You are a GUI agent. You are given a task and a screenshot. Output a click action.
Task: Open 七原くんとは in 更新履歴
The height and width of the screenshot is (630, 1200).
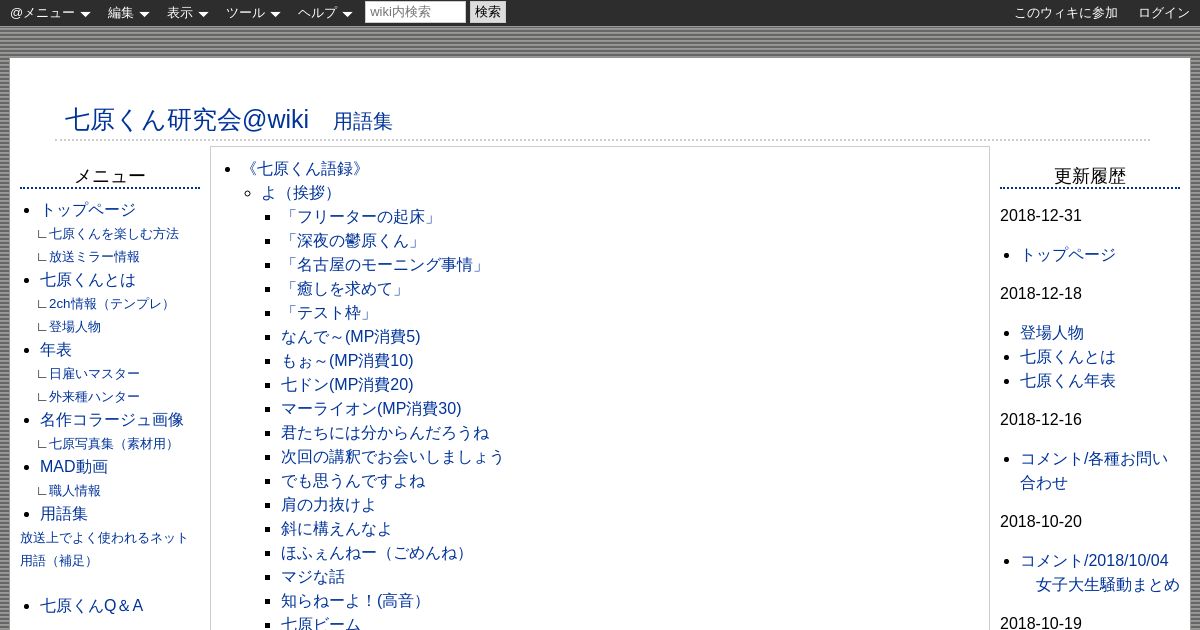(1068, 357)
